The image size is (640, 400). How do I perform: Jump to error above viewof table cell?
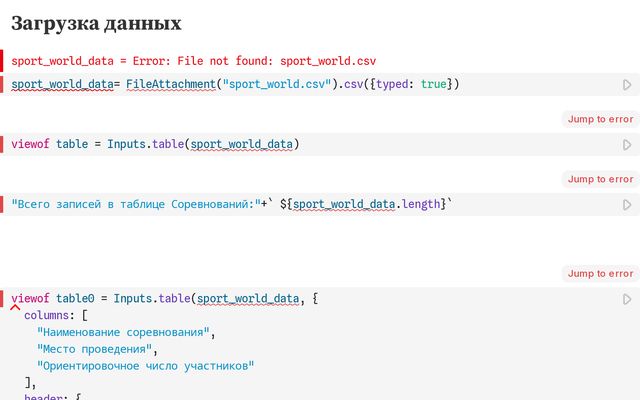(x=600, y=119)
